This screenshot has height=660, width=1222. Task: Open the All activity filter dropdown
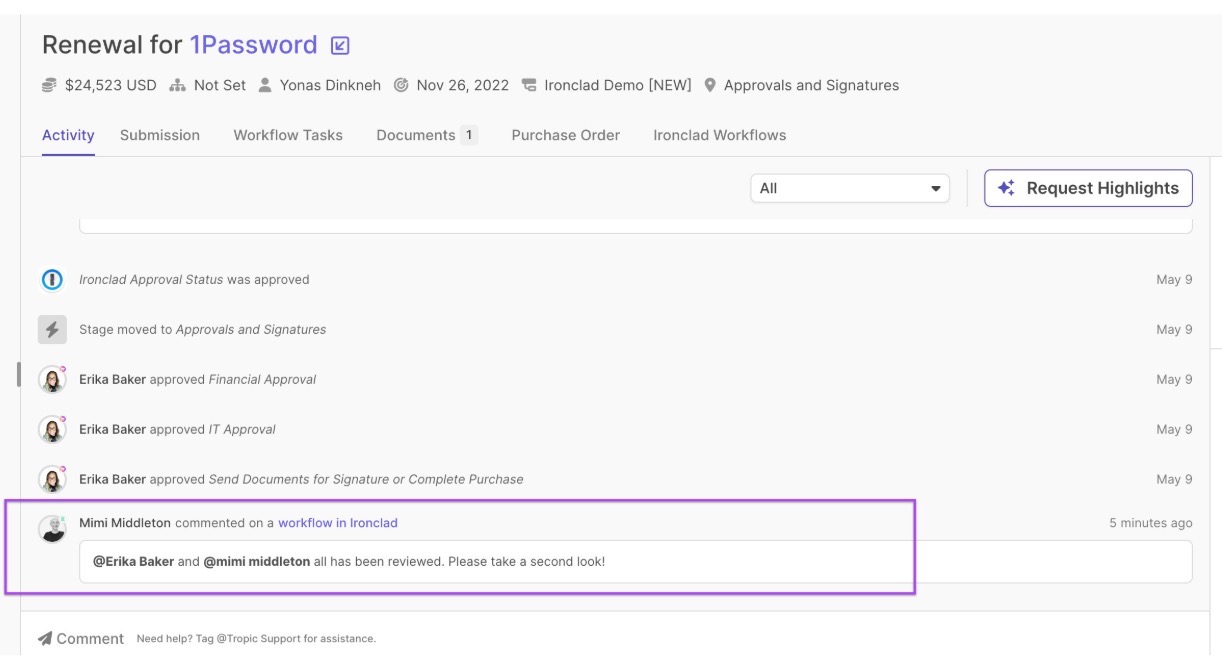click(850, 188)
